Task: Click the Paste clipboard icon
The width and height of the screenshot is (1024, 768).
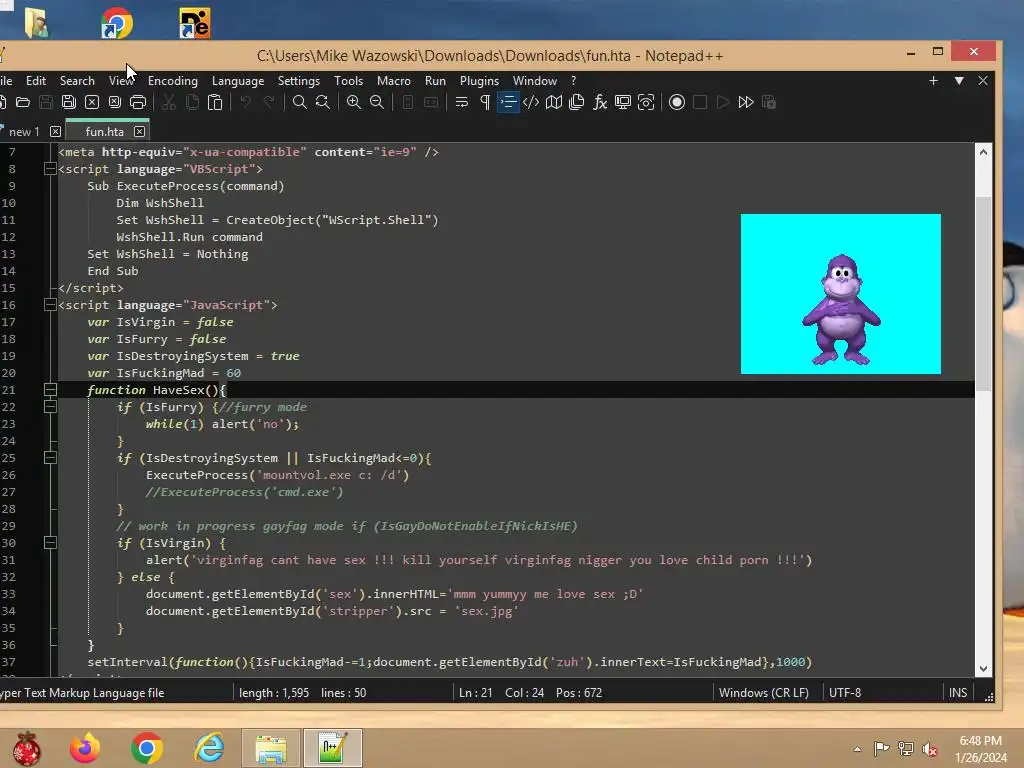Action: pos(215,103)
